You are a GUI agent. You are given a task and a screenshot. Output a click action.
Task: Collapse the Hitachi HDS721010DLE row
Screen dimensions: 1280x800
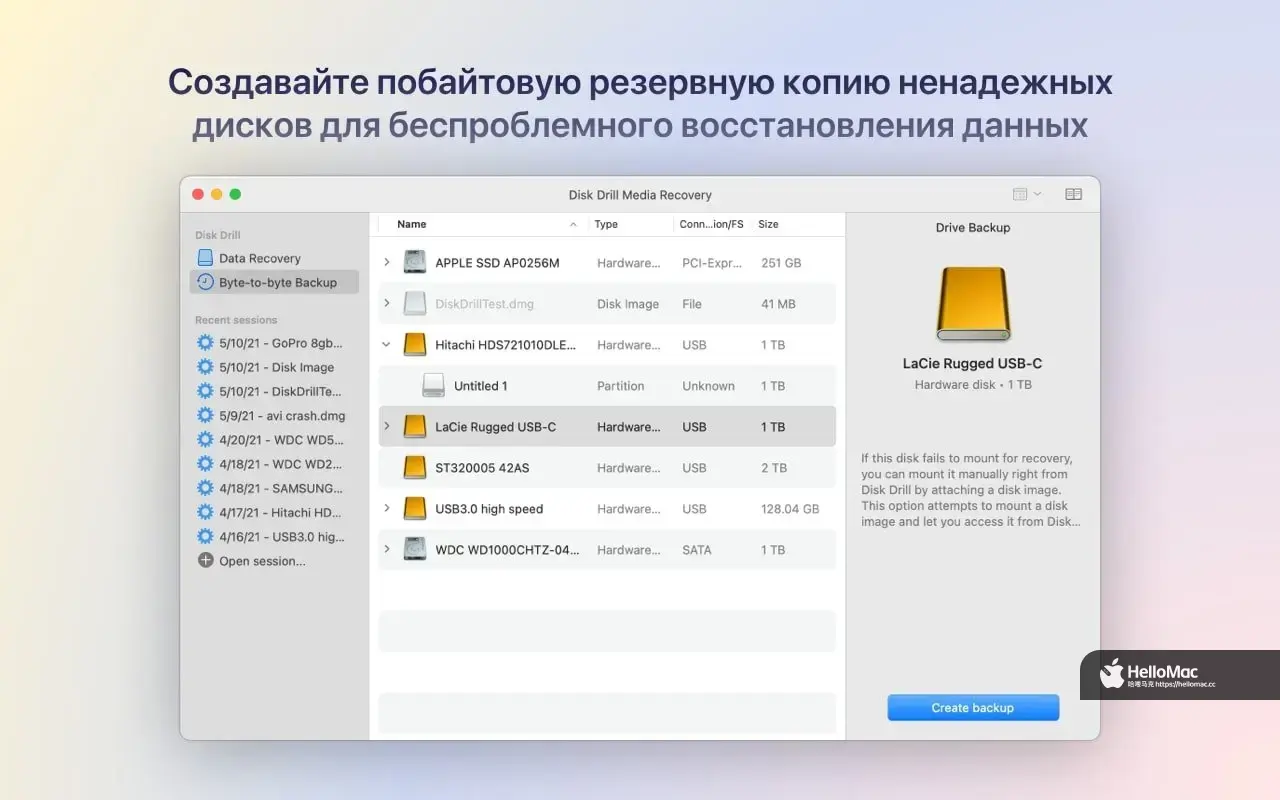(387, 345)
